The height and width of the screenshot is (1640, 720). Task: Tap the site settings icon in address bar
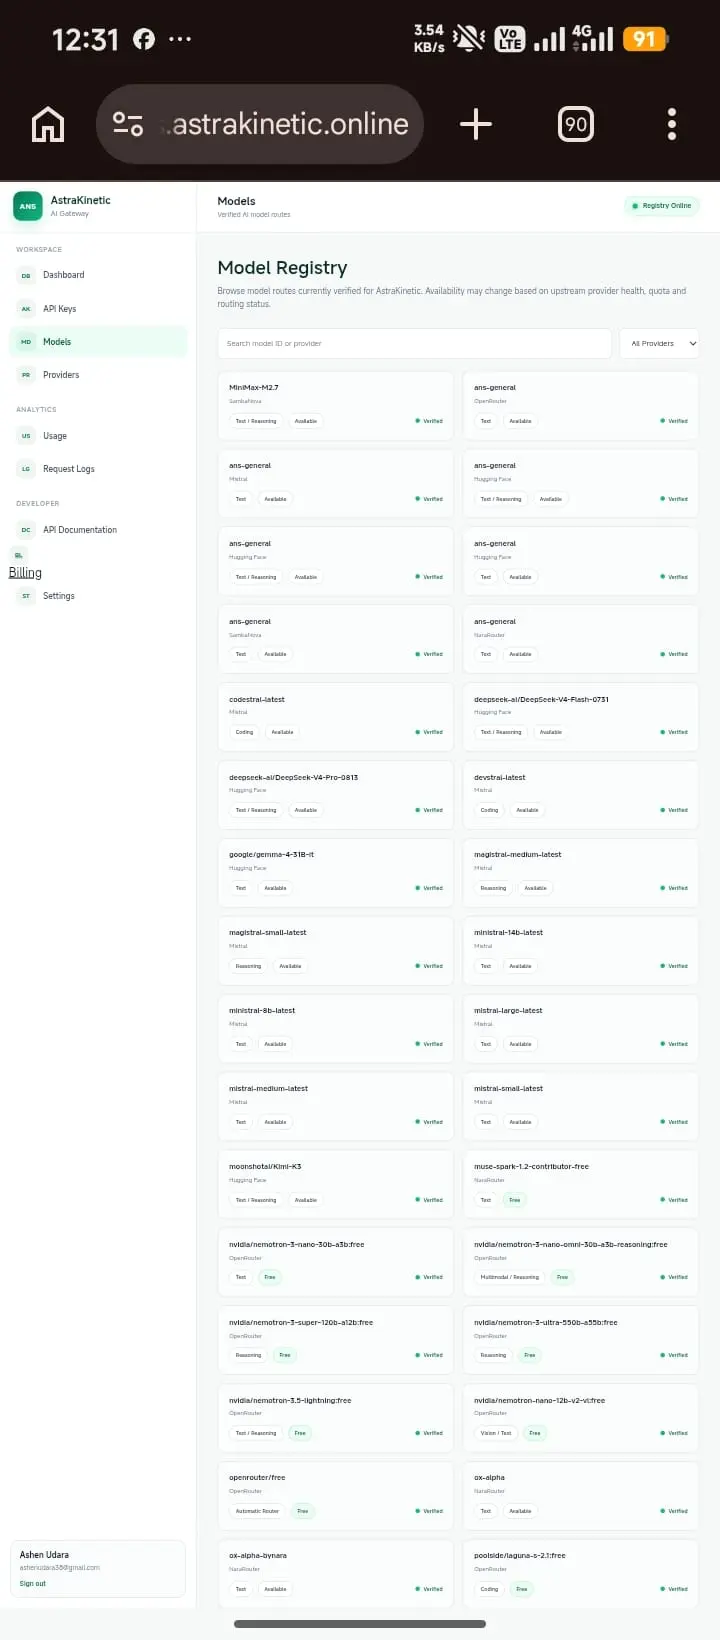coord(128,124)
